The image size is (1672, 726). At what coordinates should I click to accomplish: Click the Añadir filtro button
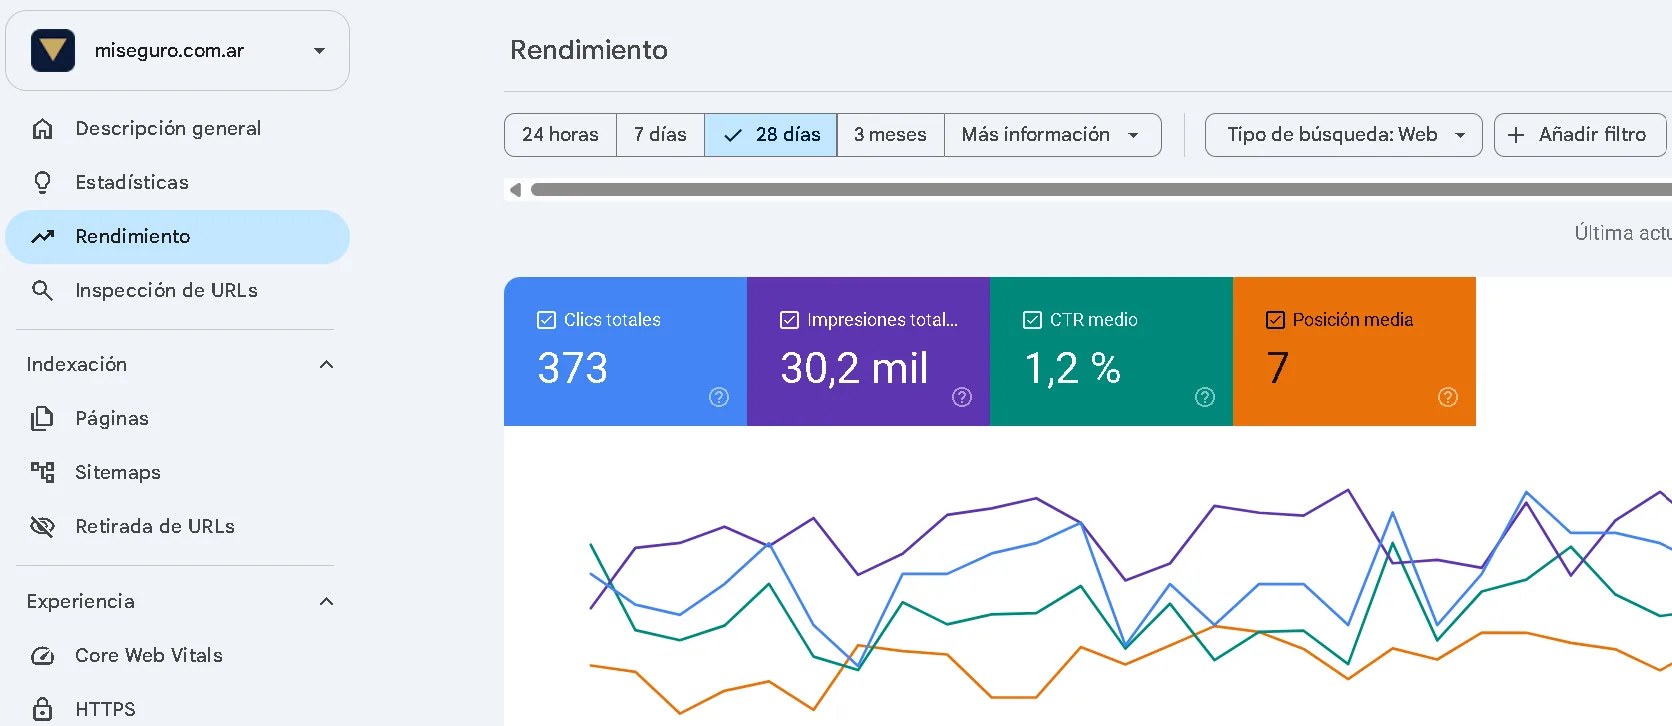[1580, 135]
